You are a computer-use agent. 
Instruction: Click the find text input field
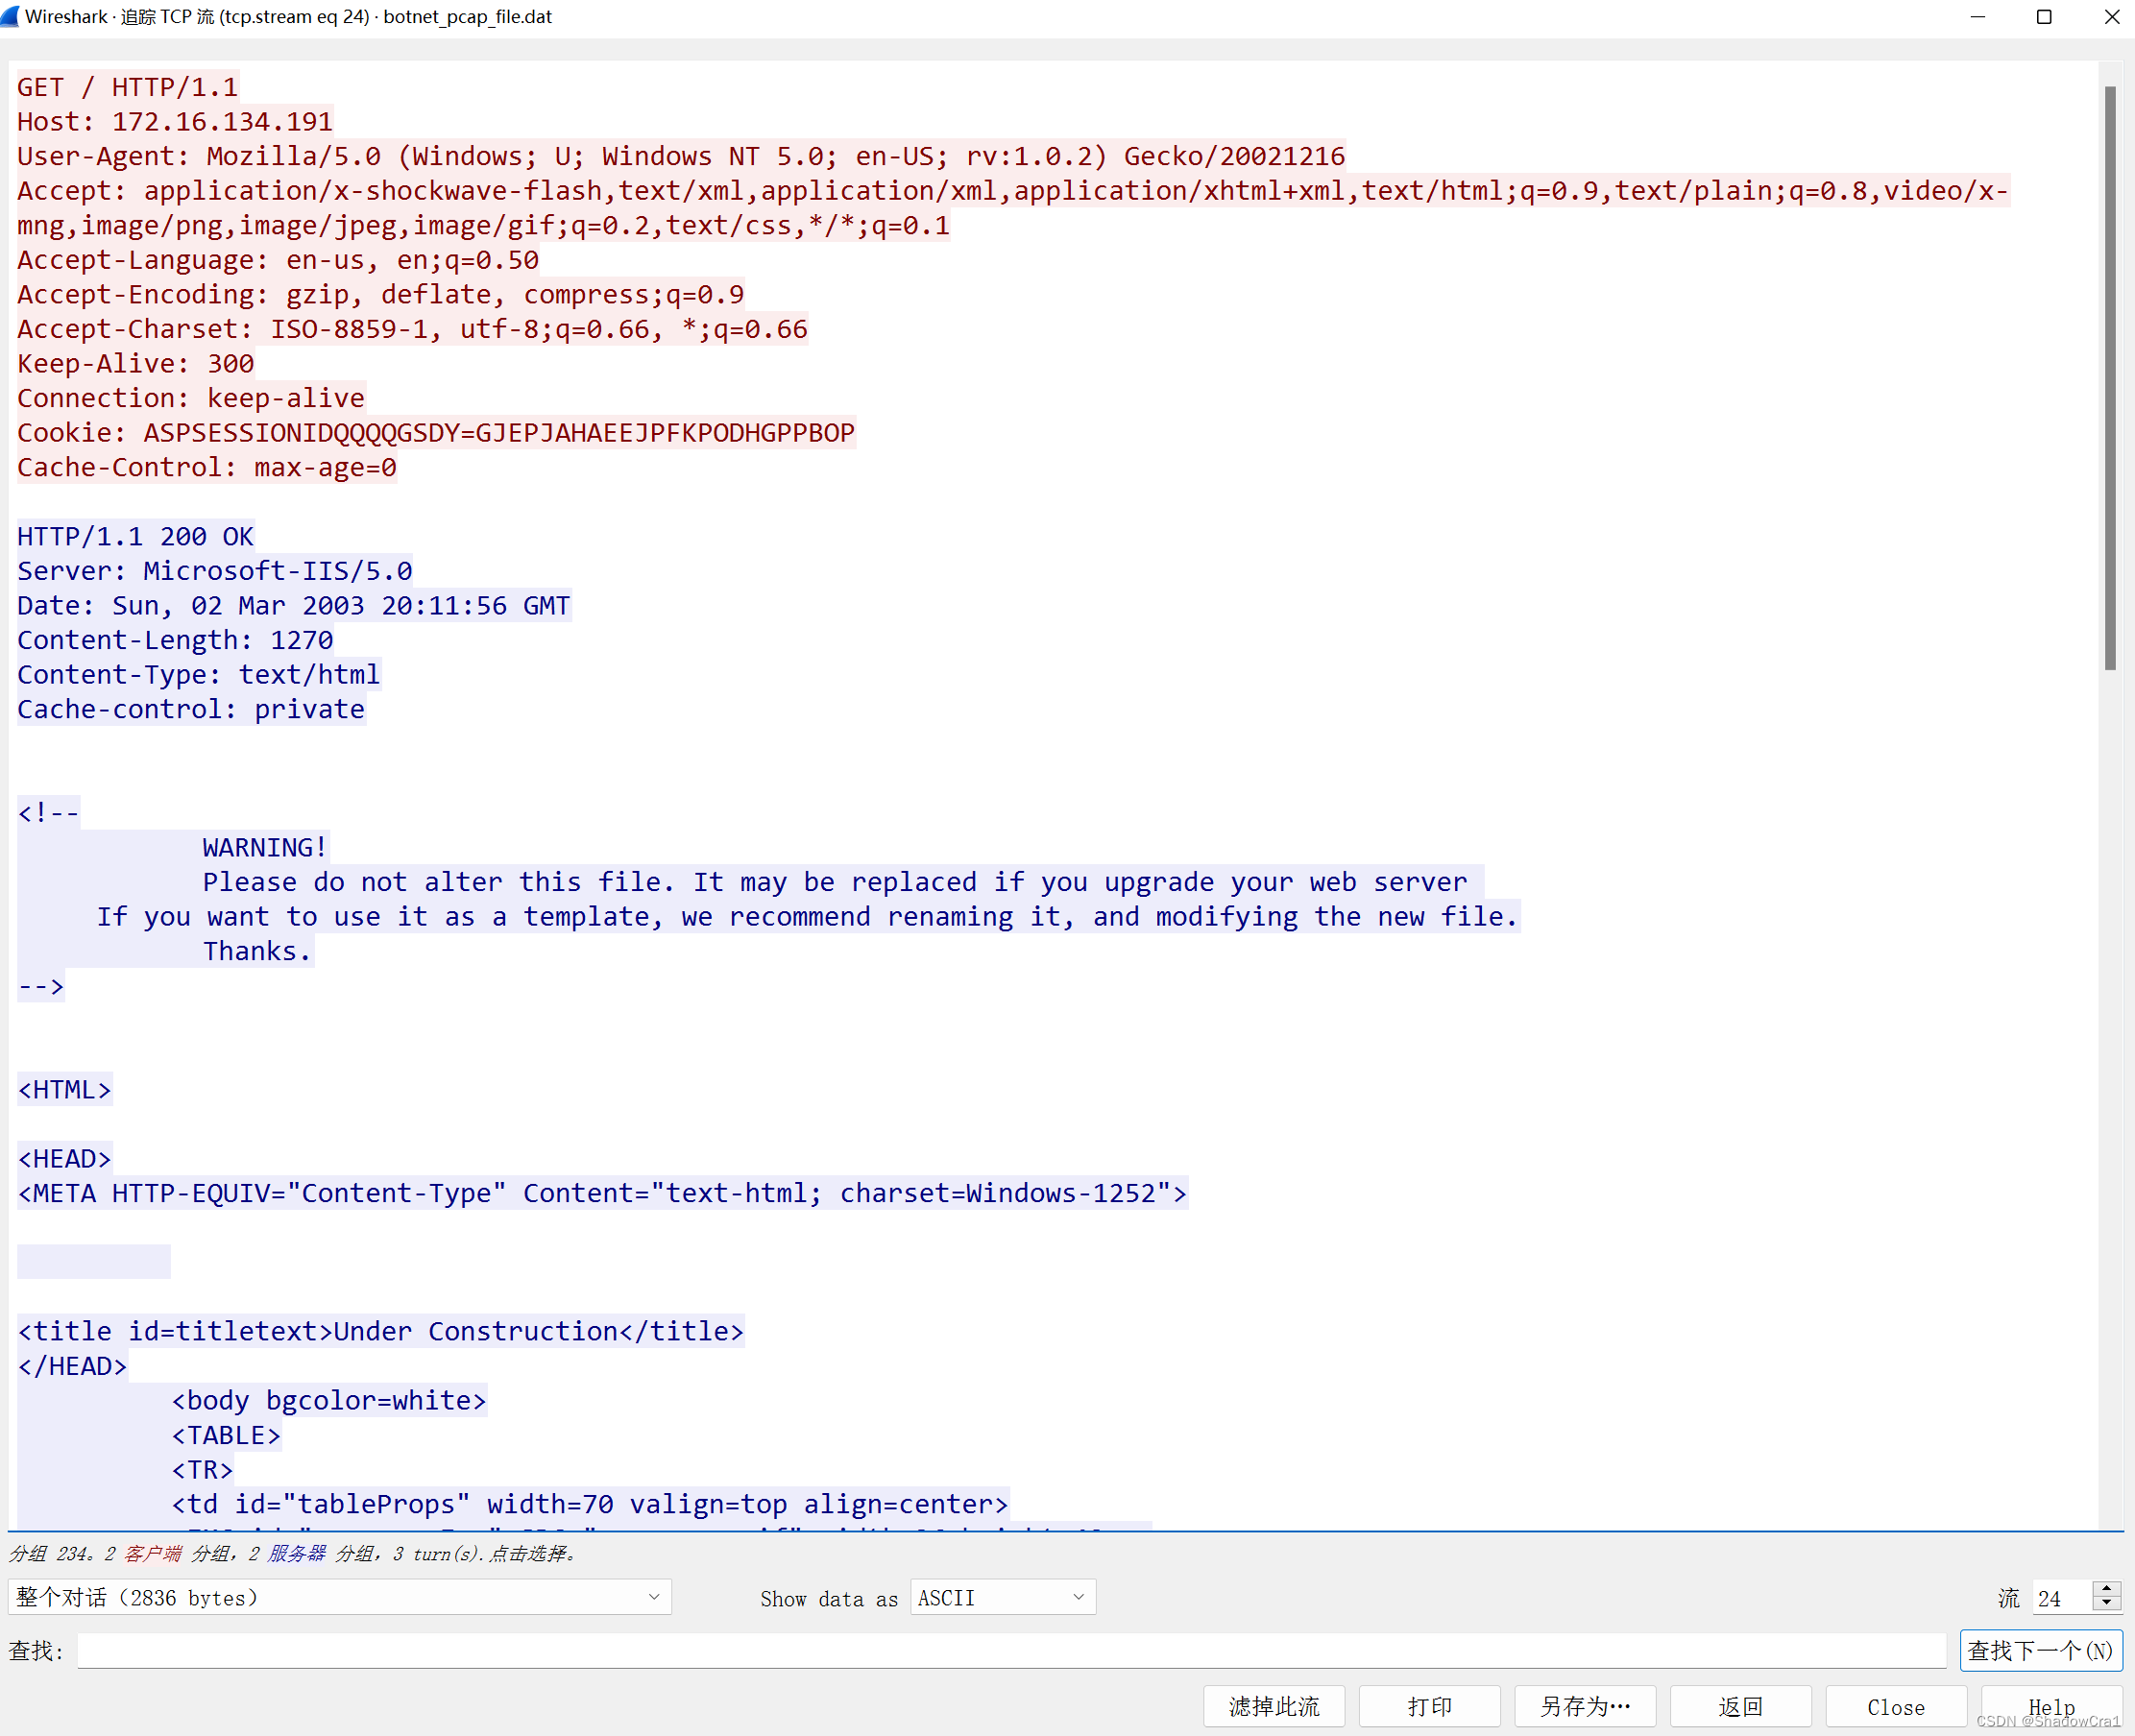(x=1011, y=1650)
